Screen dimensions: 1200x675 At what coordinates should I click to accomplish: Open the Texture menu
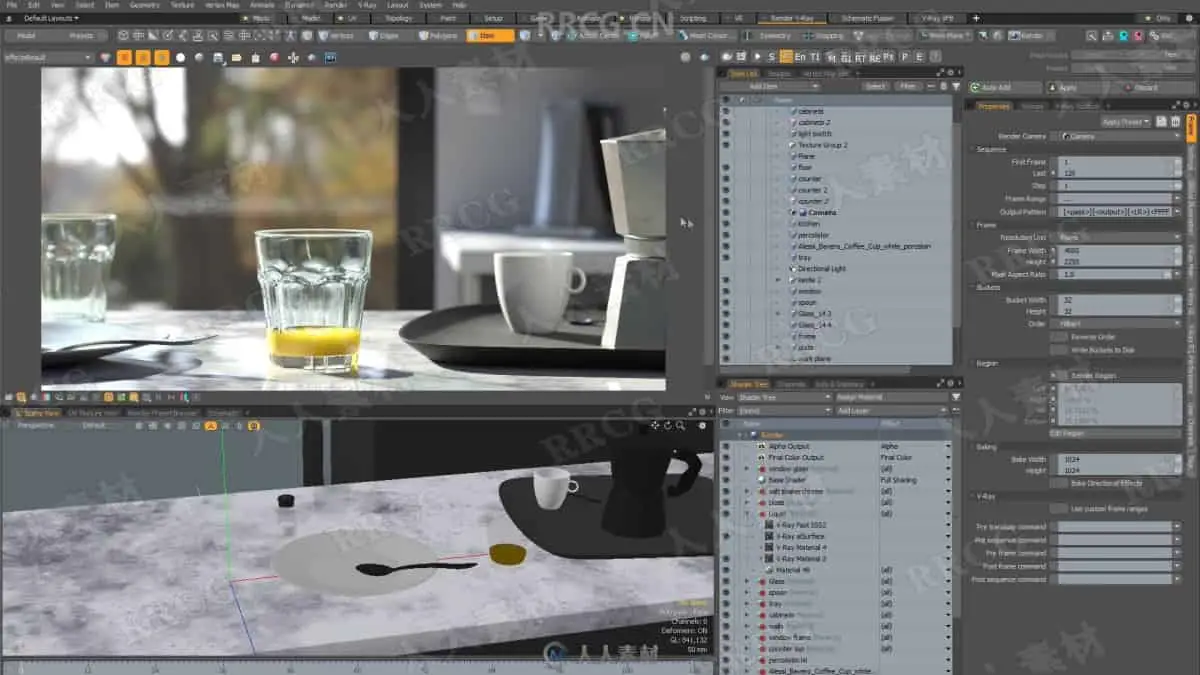(x=182, y=5)
